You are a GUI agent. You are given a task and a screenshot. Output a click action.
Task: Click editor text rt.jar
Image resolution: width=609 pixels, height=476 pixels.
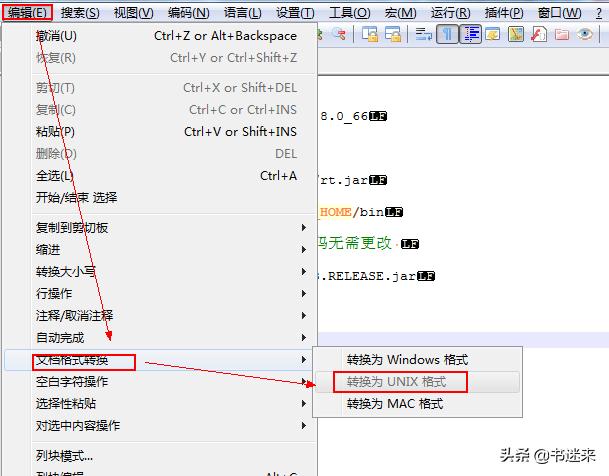[x=344, y=180]
